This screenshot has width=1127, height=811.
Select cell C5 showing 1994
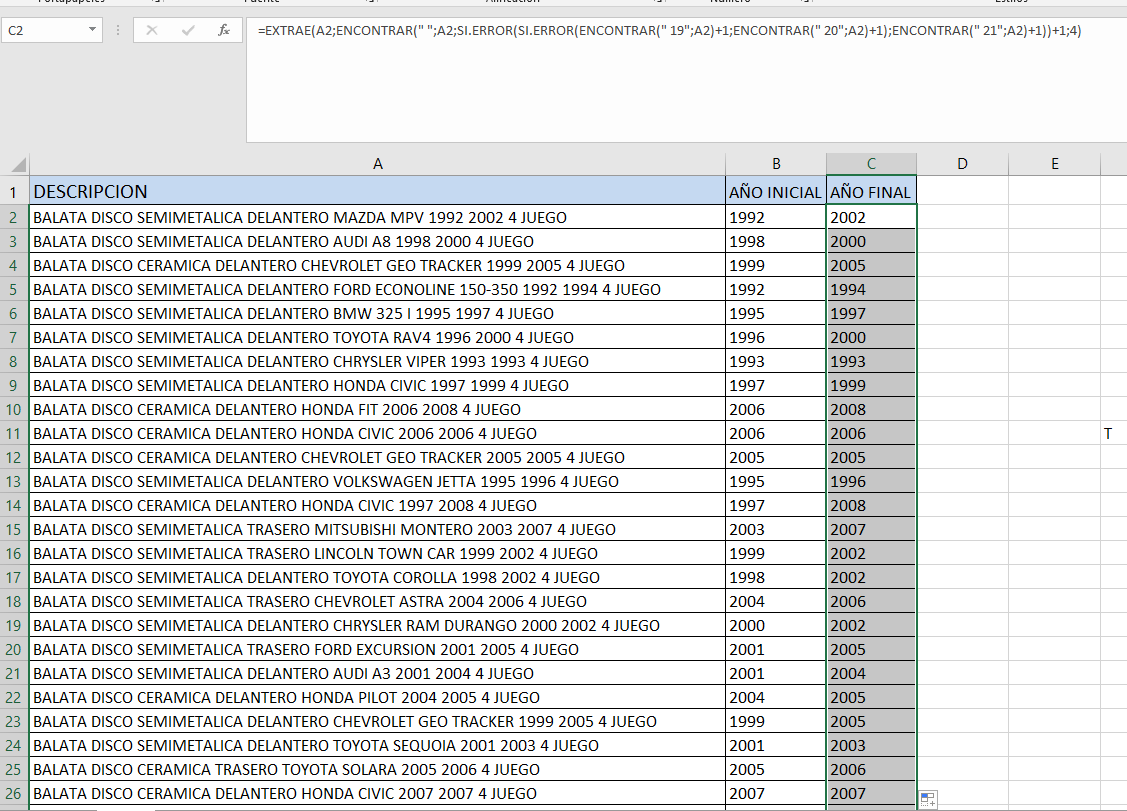(871, 289)
